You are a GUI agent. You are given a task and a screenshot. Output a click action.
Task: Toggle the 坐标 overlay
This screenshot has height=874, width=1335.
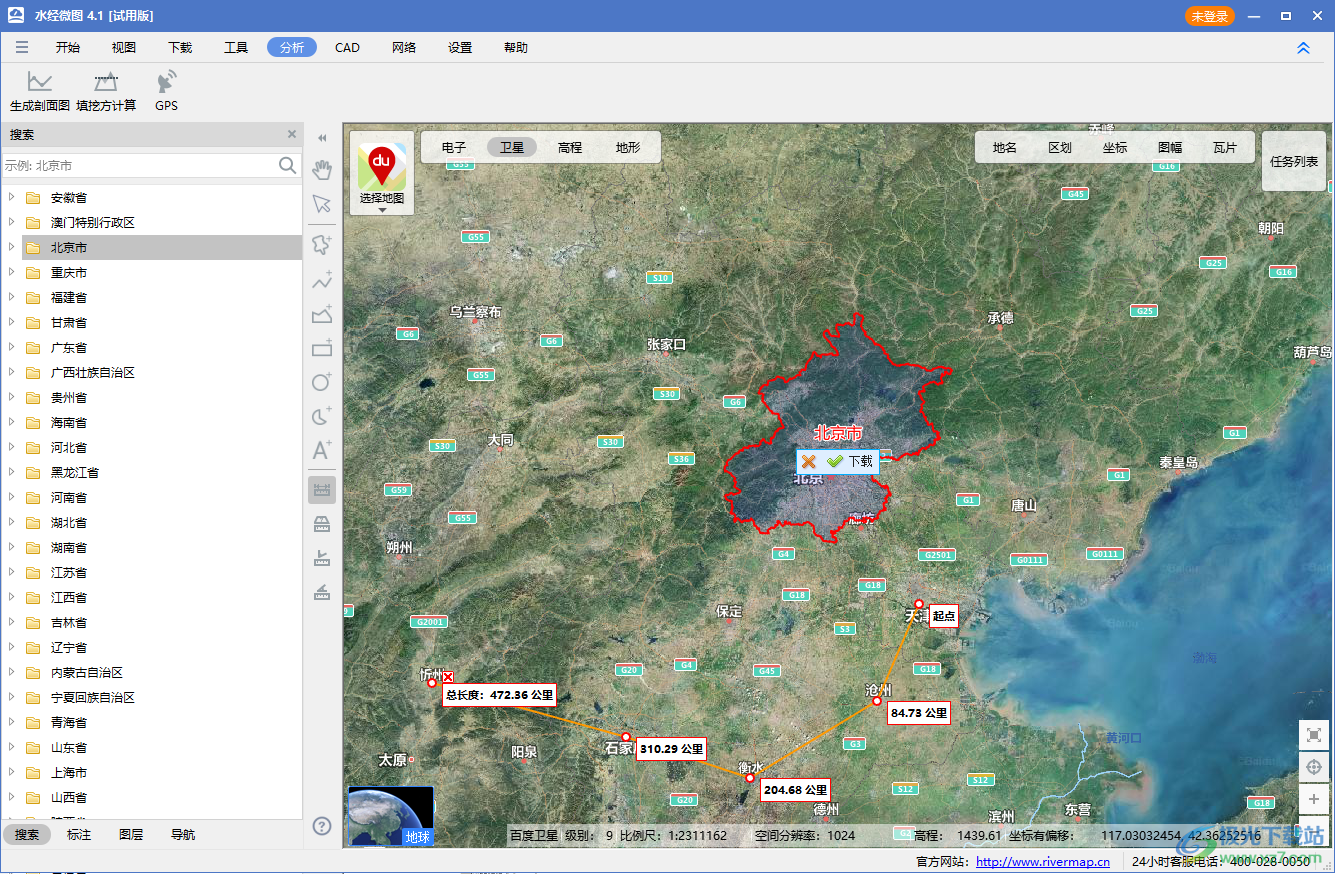(1115, 147)
